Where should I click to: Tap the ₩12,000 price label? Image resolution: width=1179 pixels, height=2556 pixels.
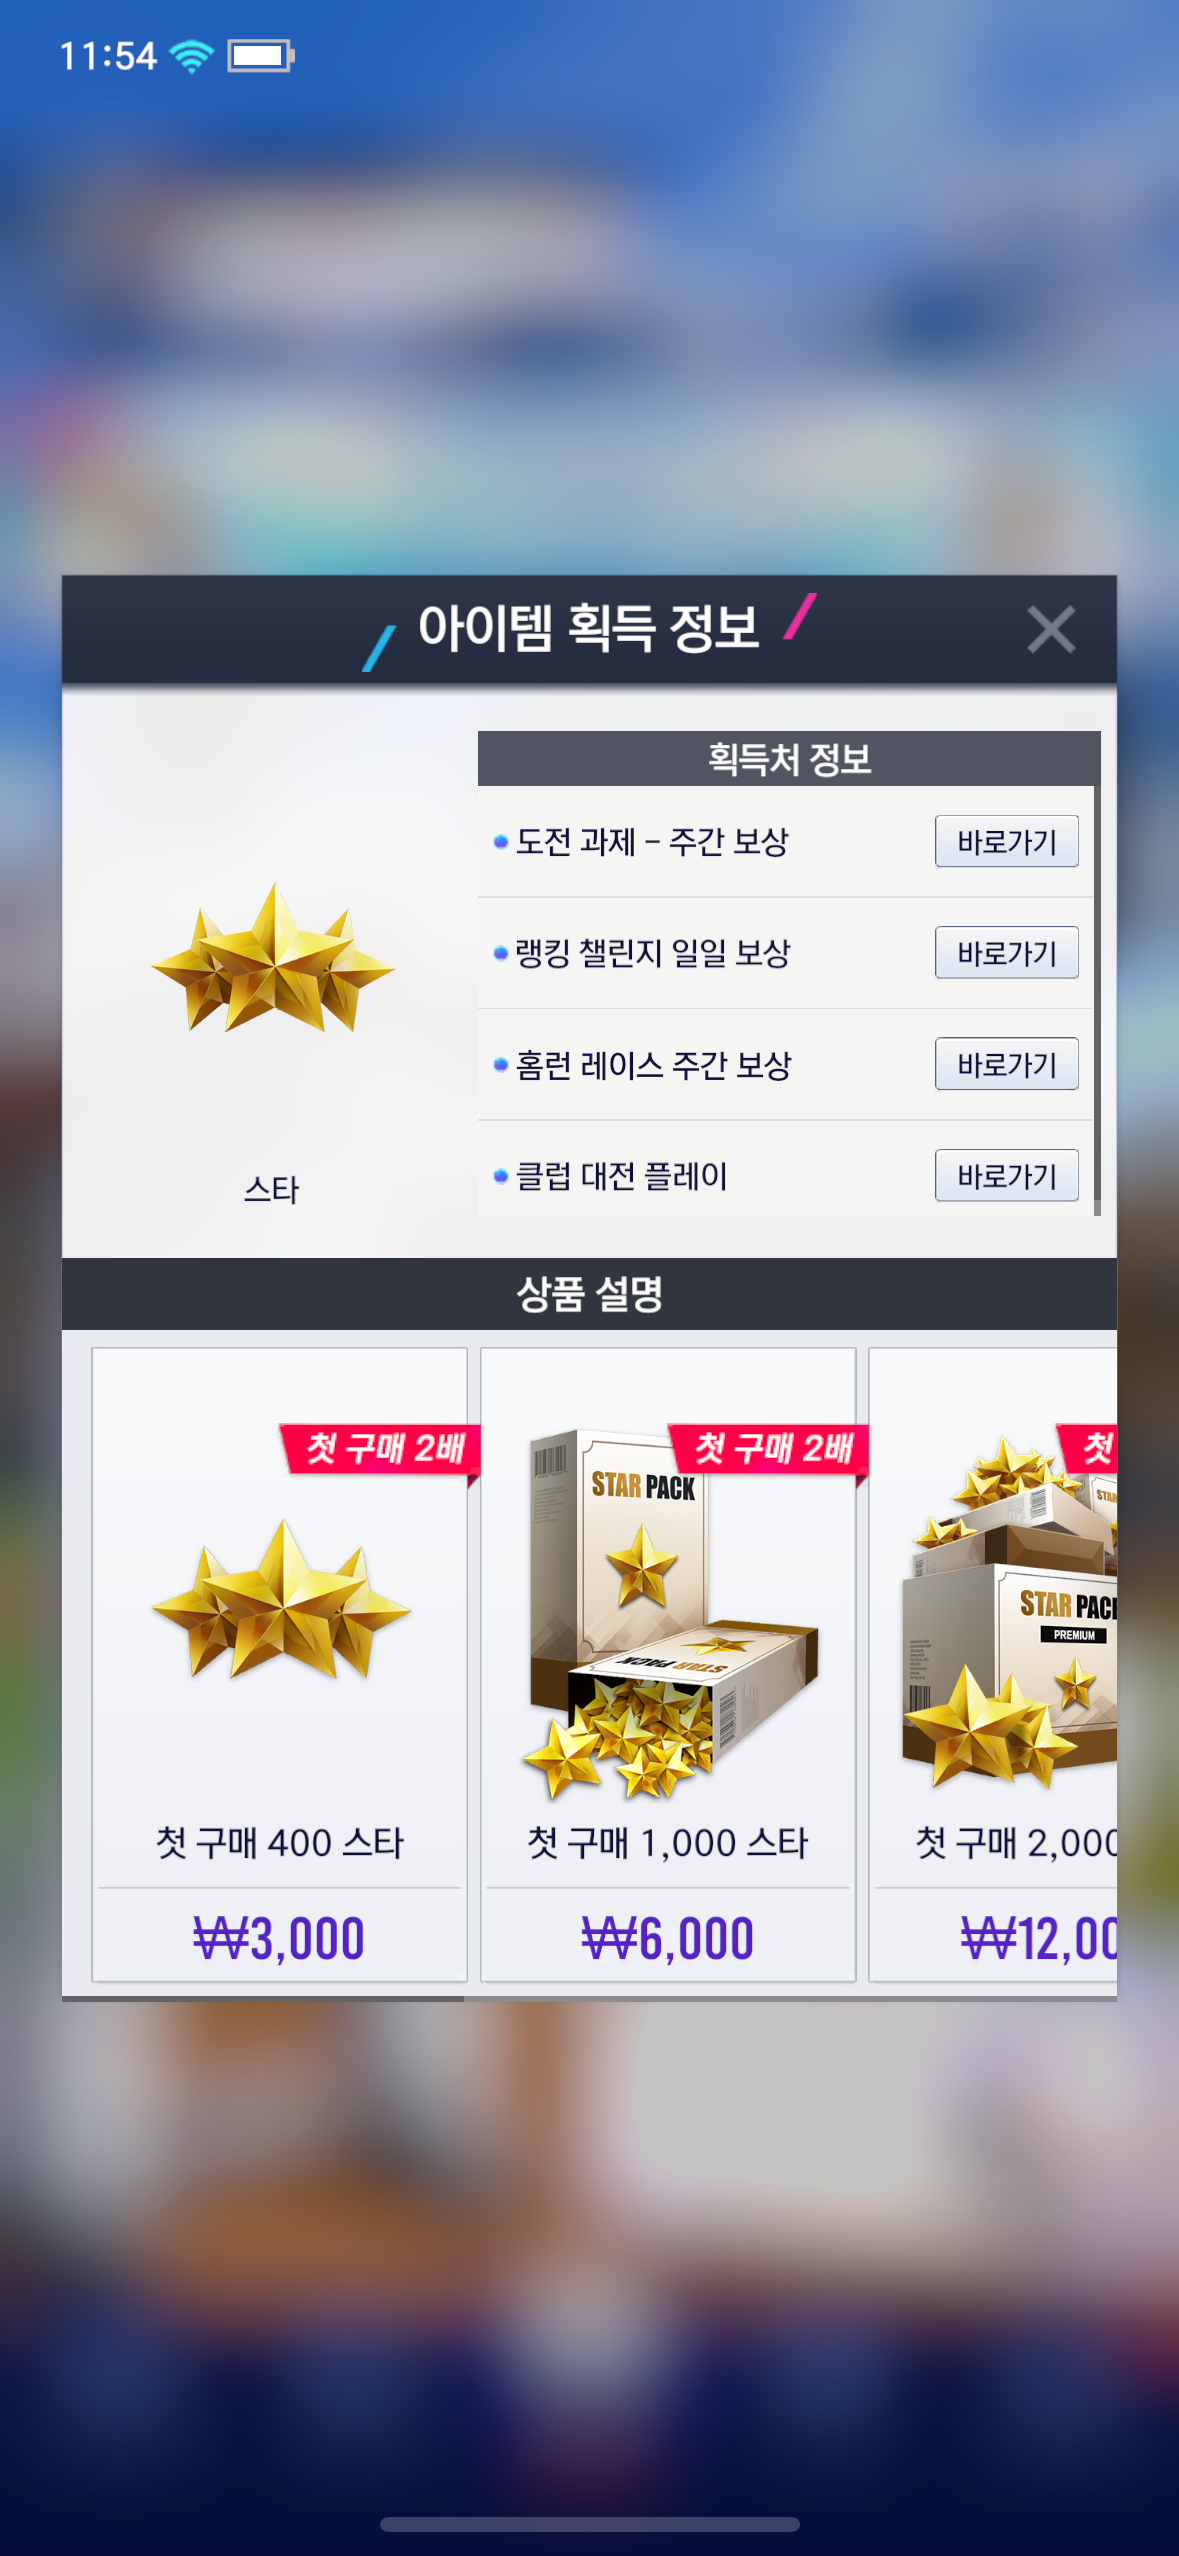(1038, 1938)
